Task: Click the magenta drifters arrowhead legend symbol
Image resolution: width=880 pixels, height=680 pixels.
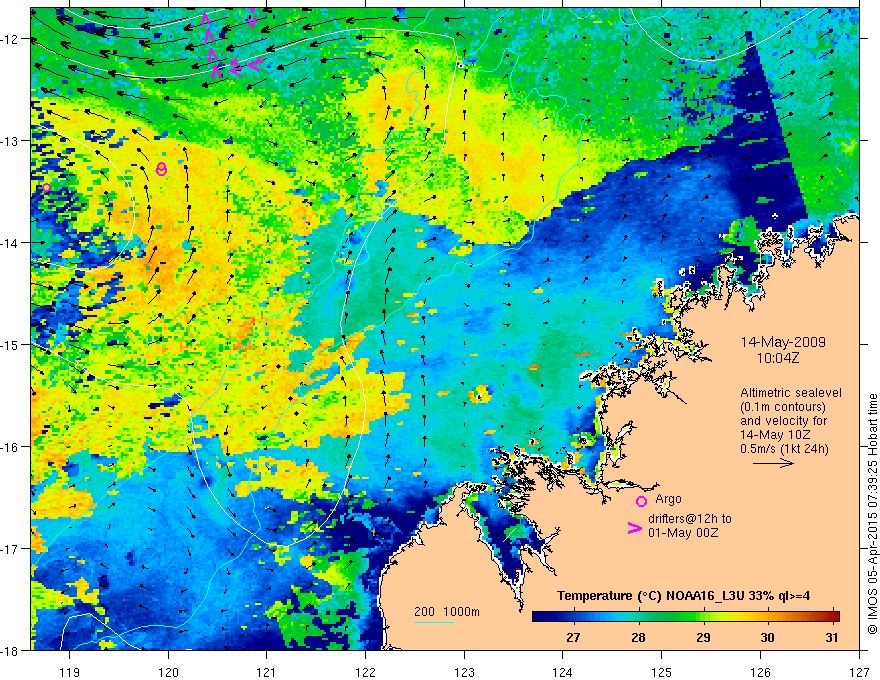Action: coord(635,528)
